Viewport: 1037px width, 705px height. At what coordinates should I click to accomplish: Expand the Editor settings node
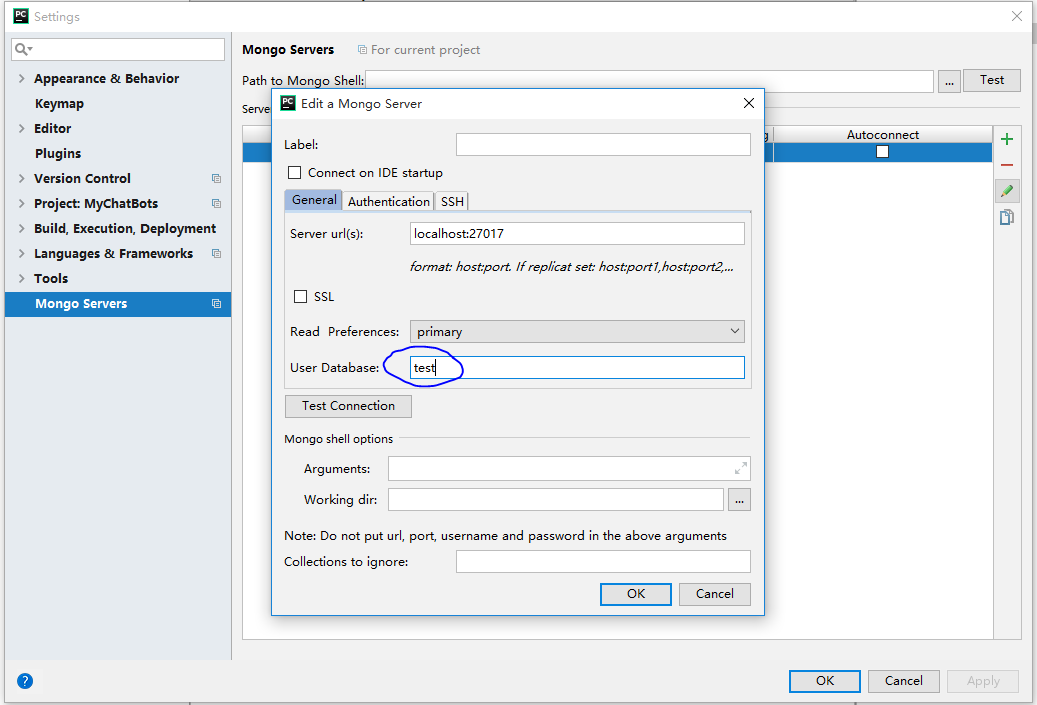[22, 128]
